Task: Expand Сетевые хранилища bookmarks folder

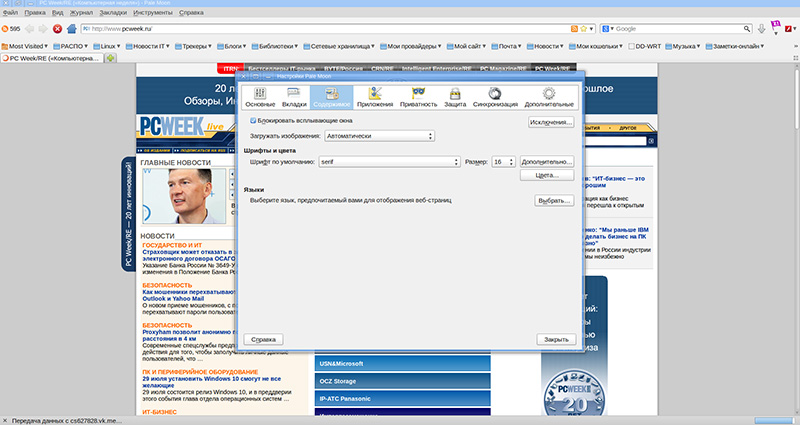Action: coord(339,46)
